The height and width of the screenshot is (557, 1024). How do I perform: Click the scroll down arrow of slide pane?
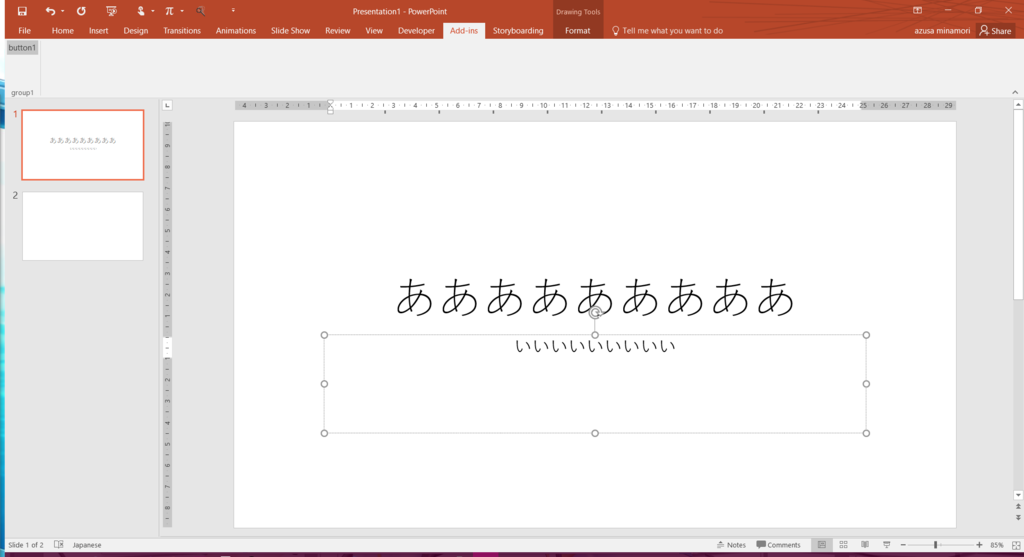(x=1017, y=495)
